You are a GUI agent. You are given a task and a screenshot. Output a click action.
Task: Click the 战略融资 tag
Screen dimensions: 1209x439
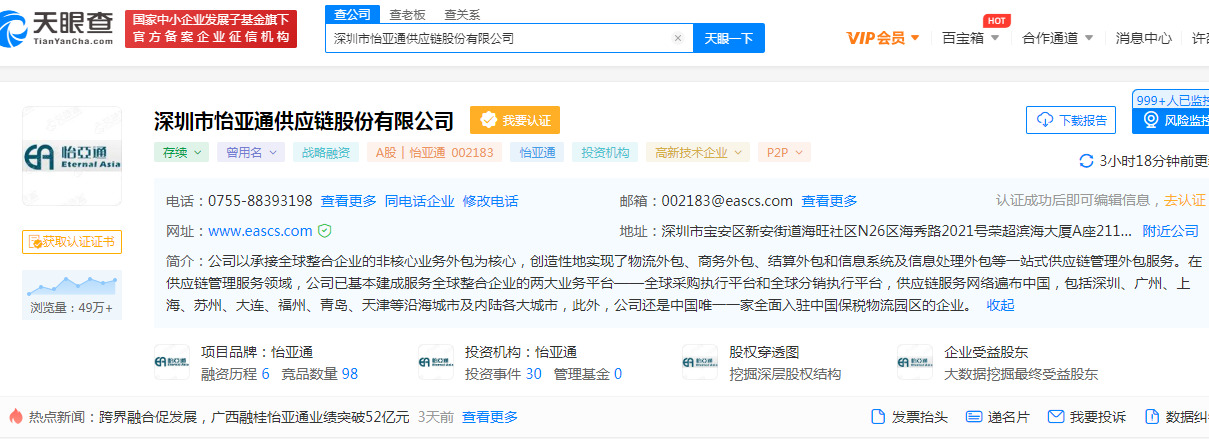point(326,152)
